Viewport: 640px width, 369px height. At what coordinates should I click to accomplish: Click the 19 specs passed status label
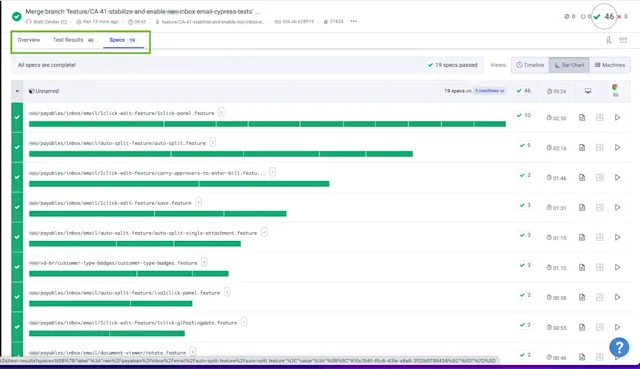click(x=452, y=65)
